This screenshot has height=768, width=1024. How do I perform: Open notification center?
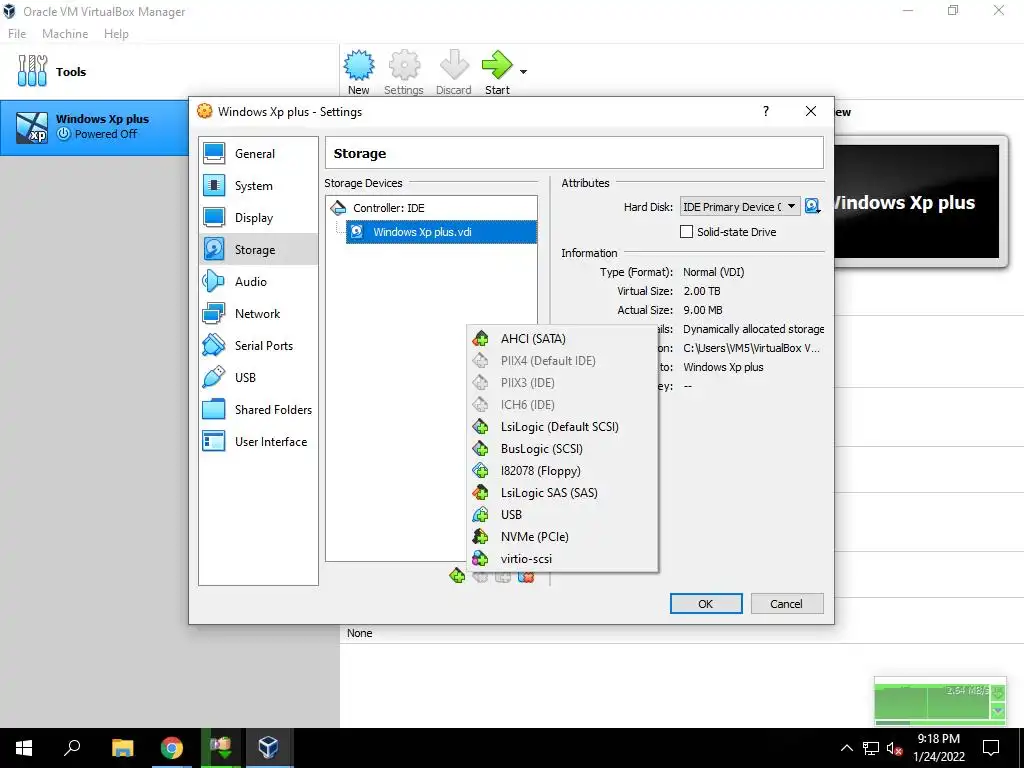(x=991, y=748)
